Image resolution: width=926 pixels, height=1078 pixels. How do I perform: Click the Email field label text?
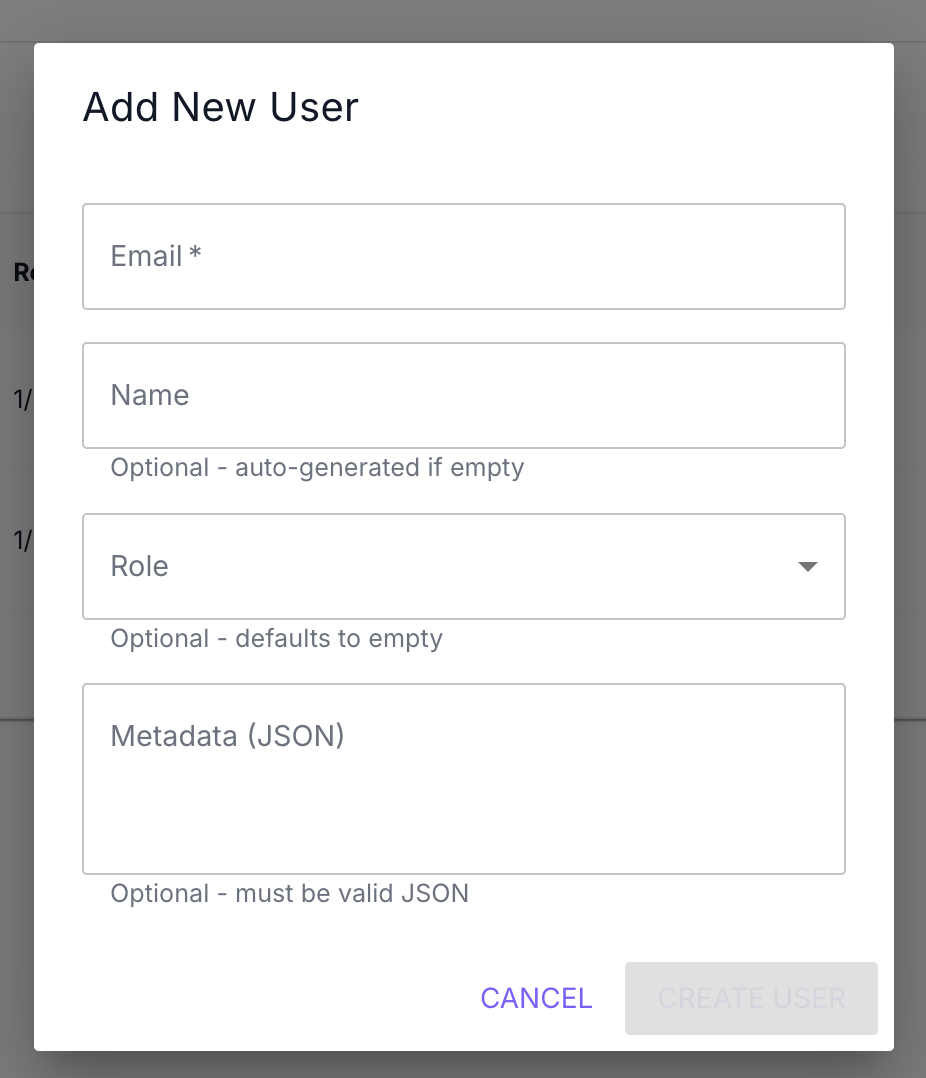tap(146, 257)
